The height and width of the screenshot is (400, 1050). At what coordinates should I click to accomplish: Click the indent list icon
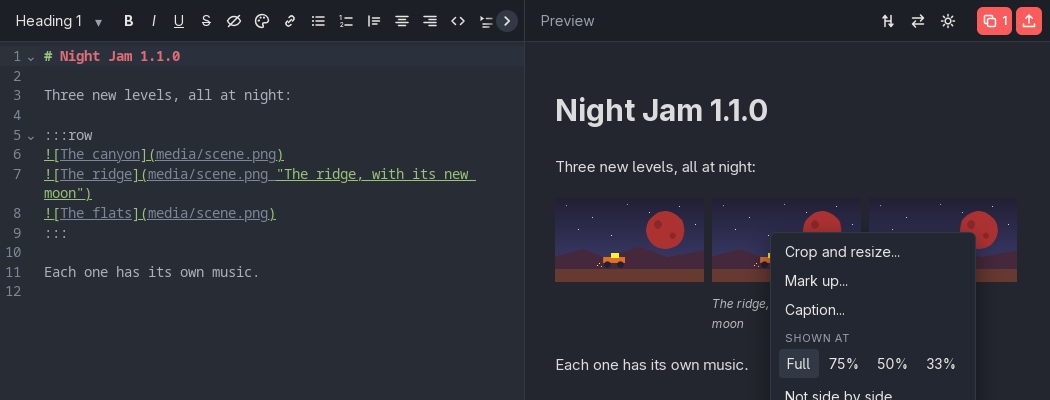click(485, 21)
